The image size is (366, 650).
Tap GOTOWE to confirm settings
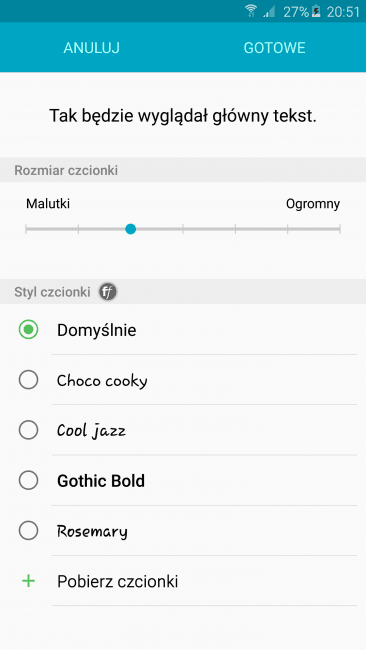click(x=274, y=48)
